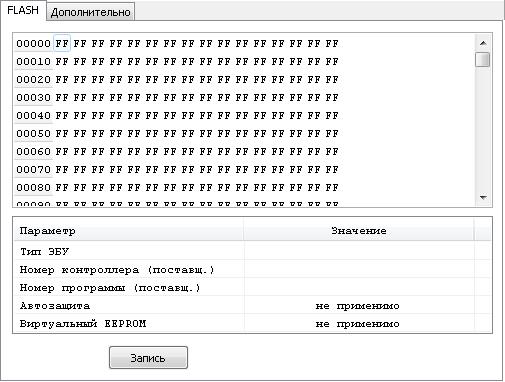Click the address label 00010
The height and width of the screenshot is (382, 505).
[x=33, y=62]
